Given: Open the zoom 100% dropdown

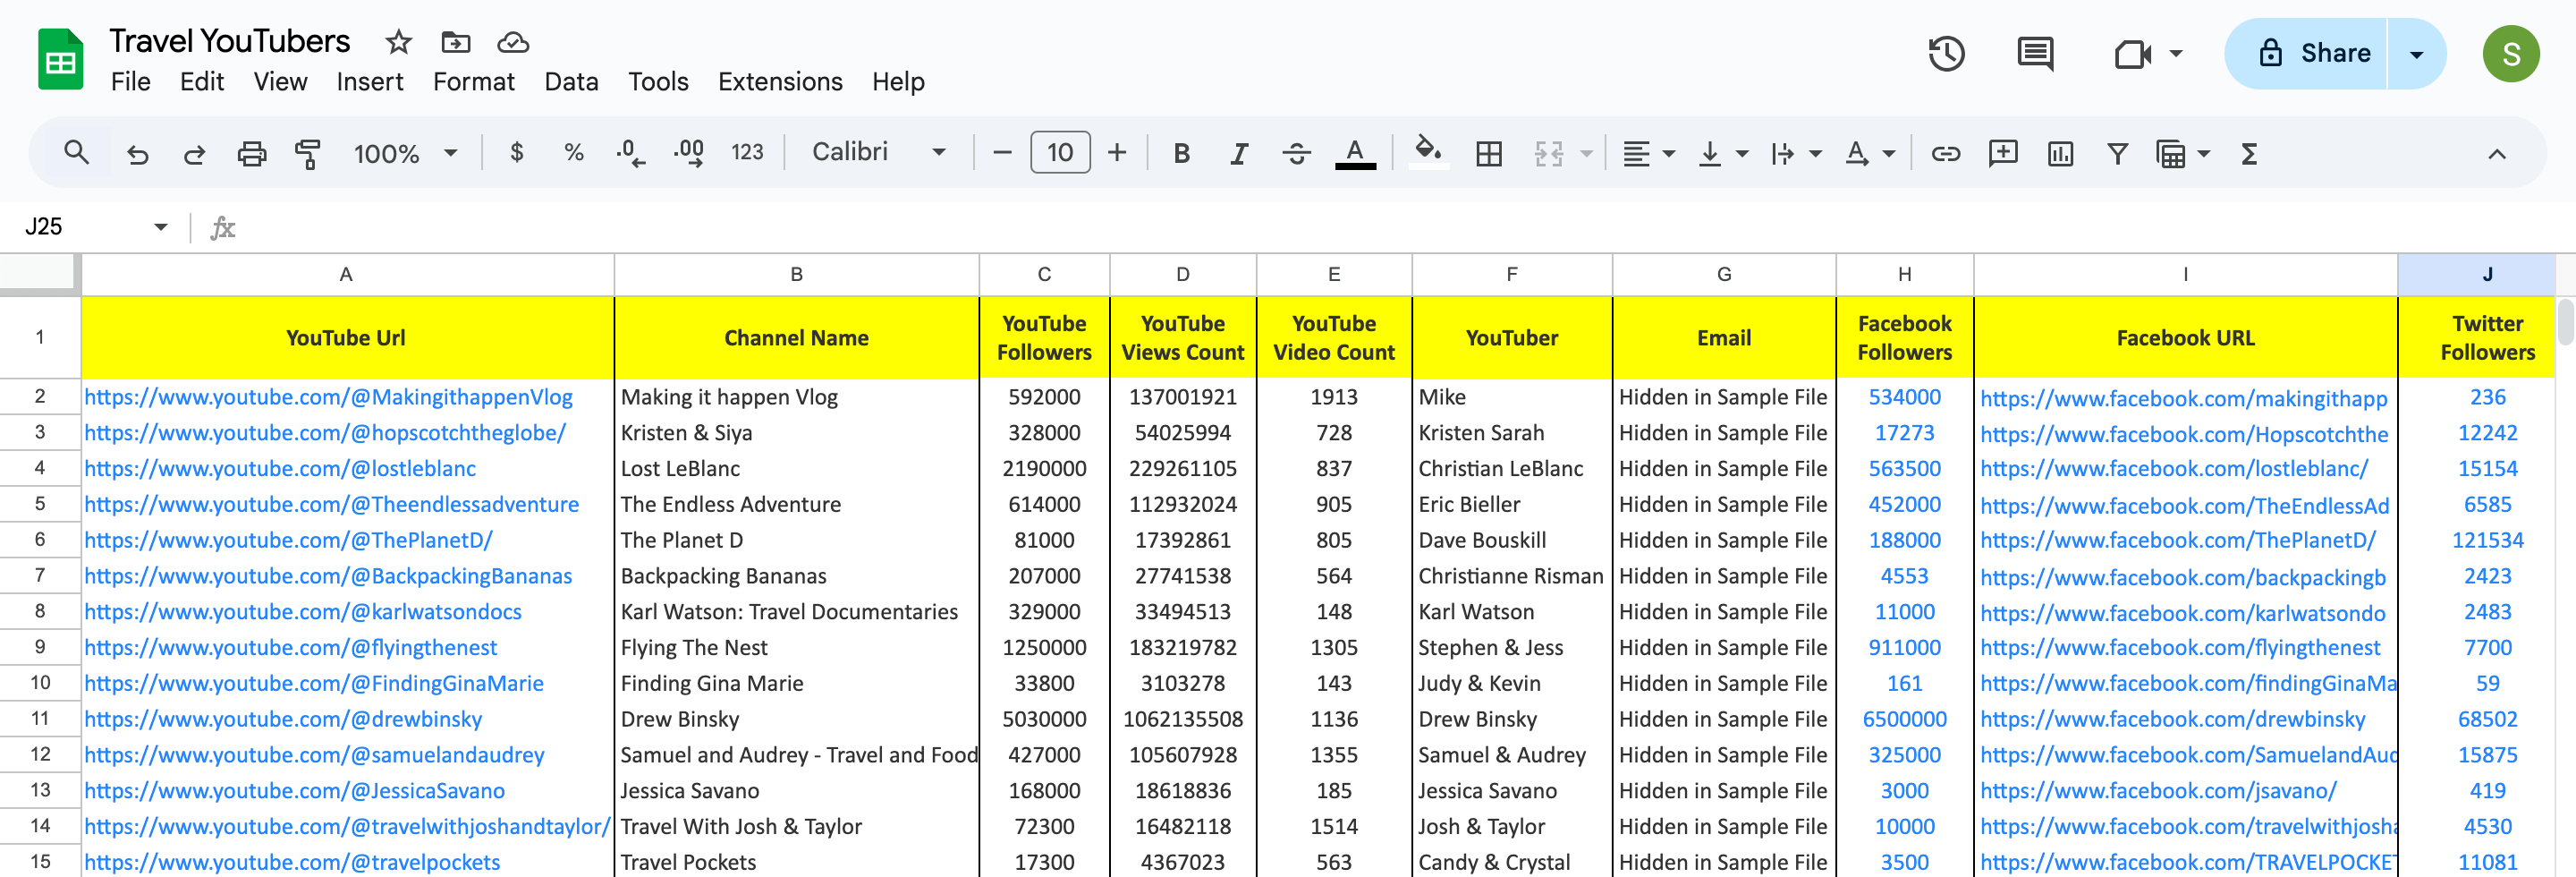Looking at the screenshot, I should pyautogui.click(x=405, y=153).
